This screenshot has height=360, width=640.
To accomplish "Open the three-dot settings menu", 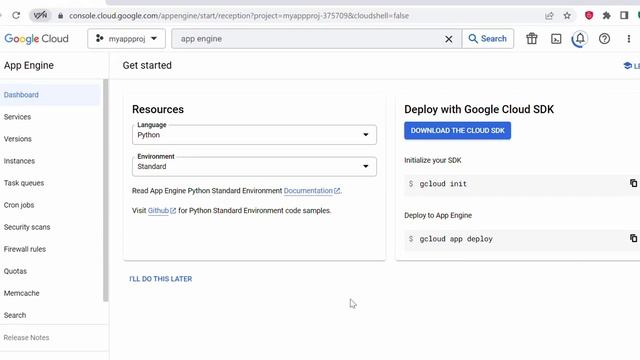I will pyautogui.click(x=629, y=39).
